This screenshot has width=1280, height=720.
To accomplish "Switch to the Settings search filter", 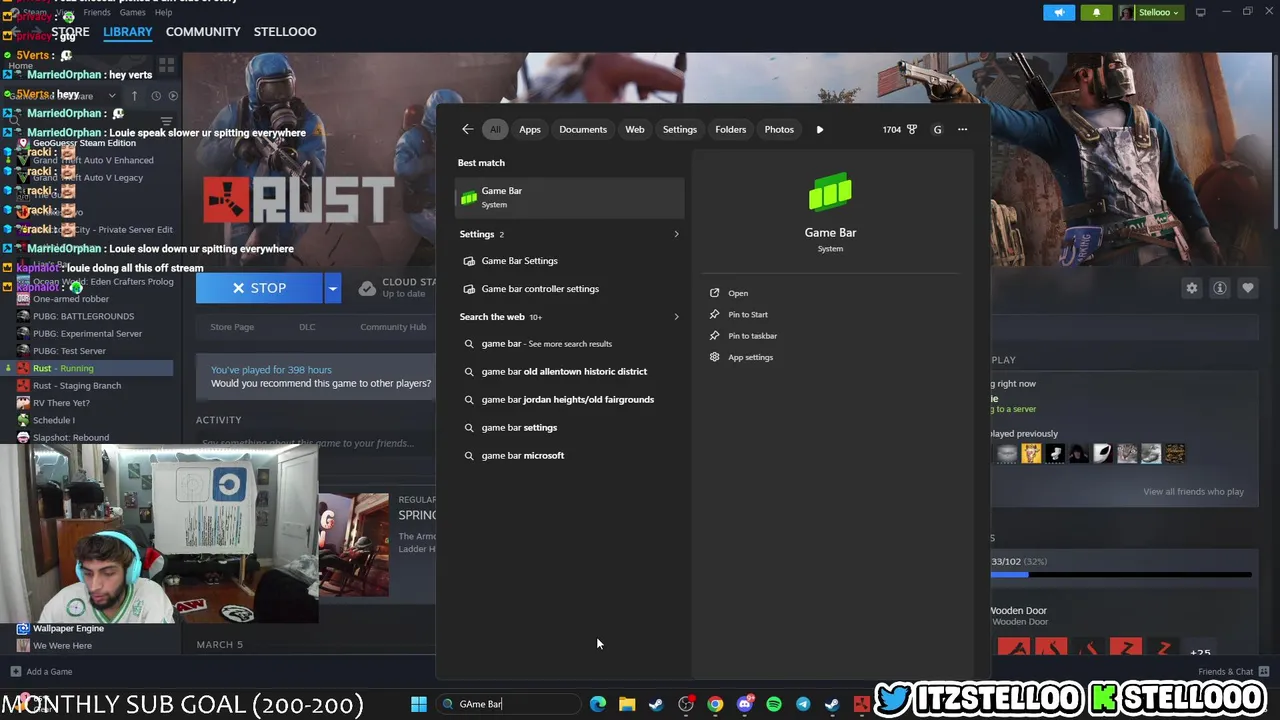I will [680, 129].
